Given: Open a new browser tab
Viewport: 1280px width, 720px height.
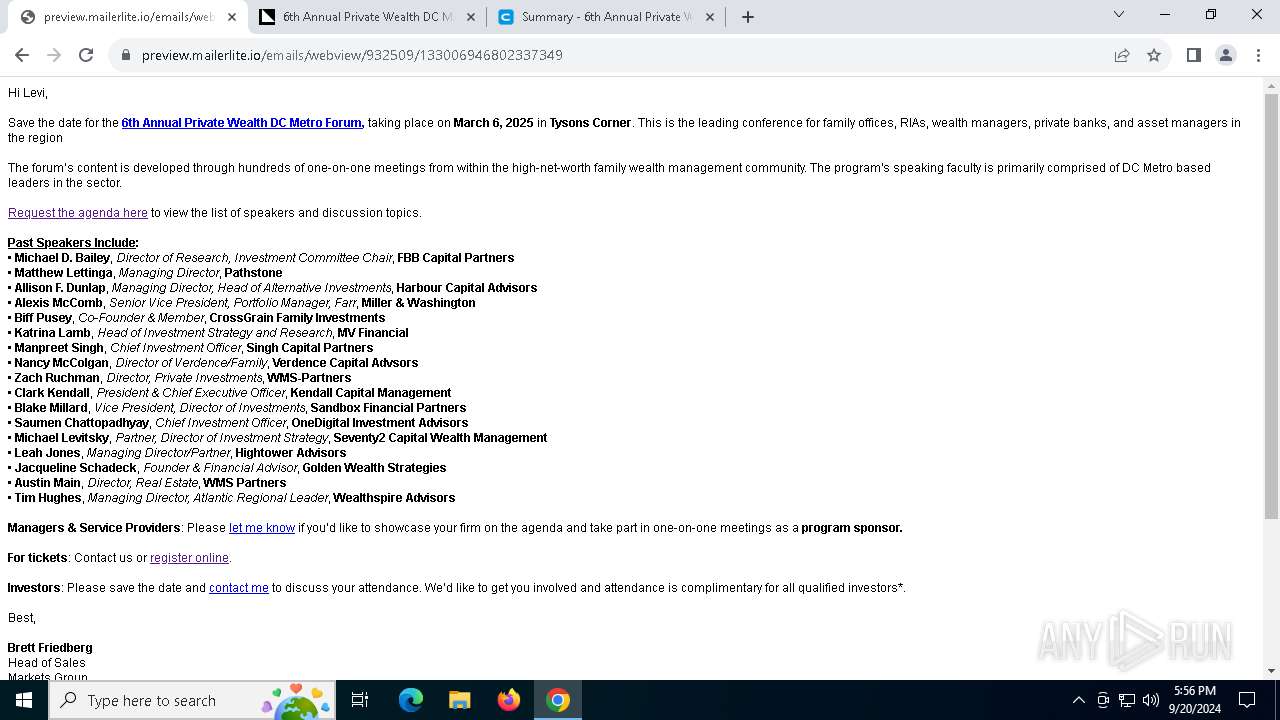Looking at the screenshot, I should (748, 16).
